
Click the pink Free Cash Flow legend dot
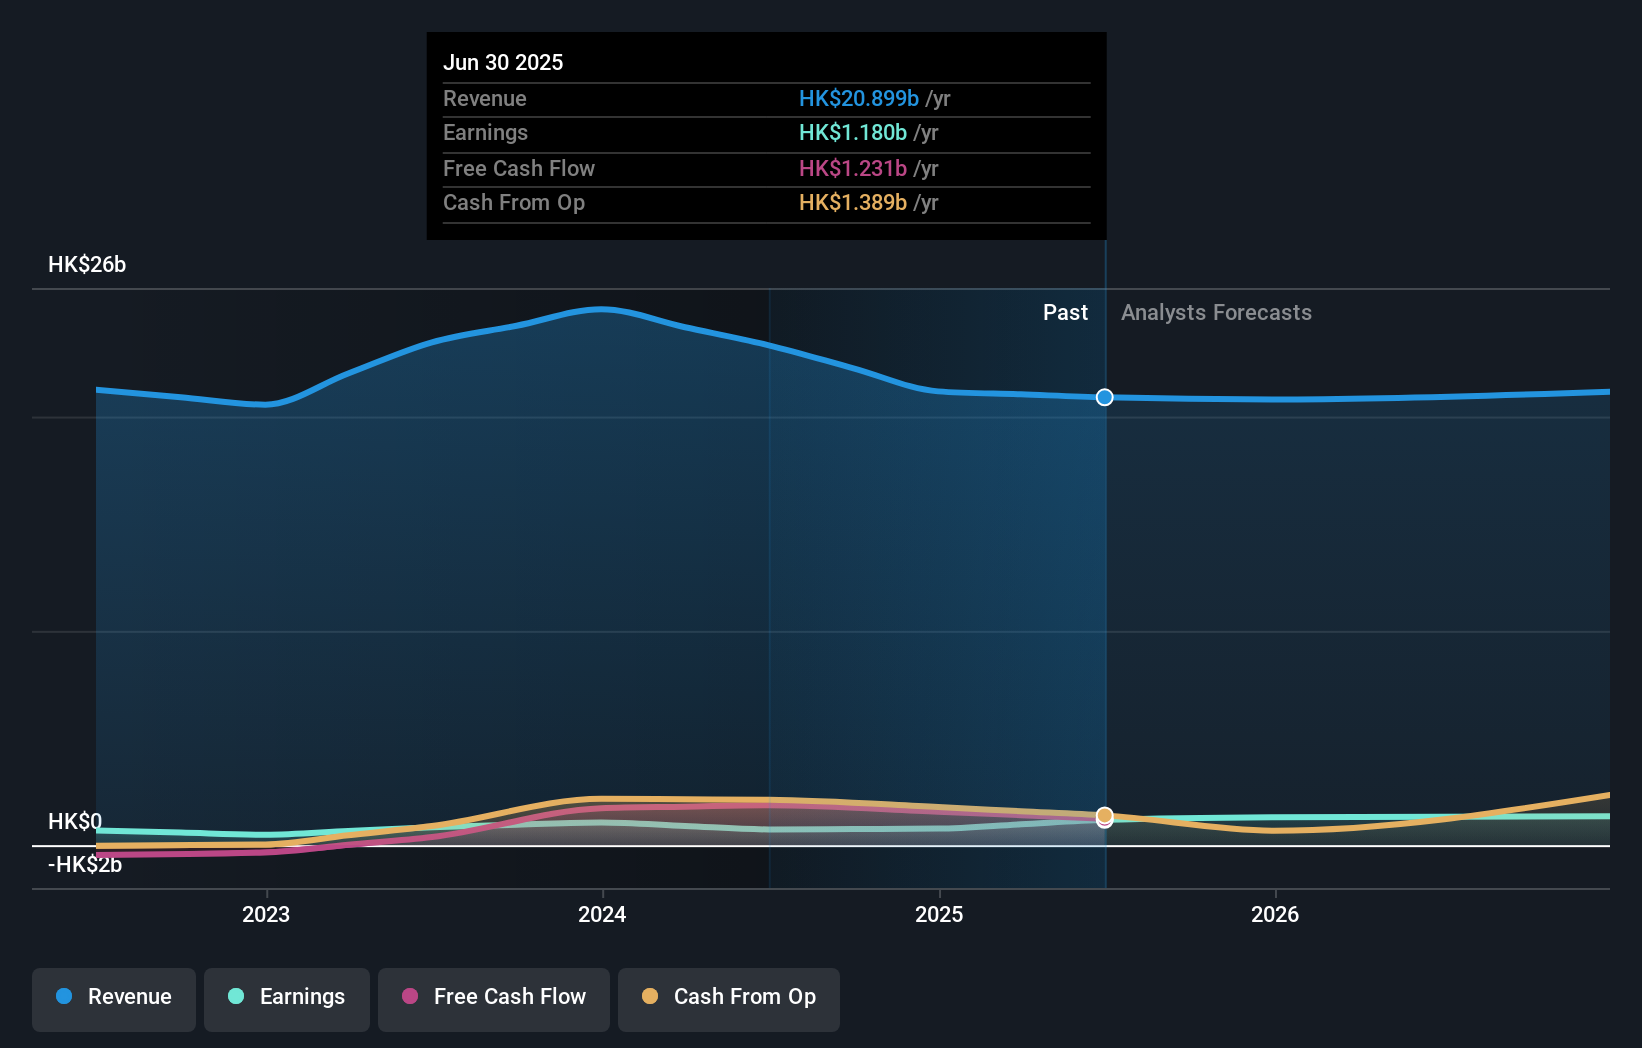[x=410, y=997]
